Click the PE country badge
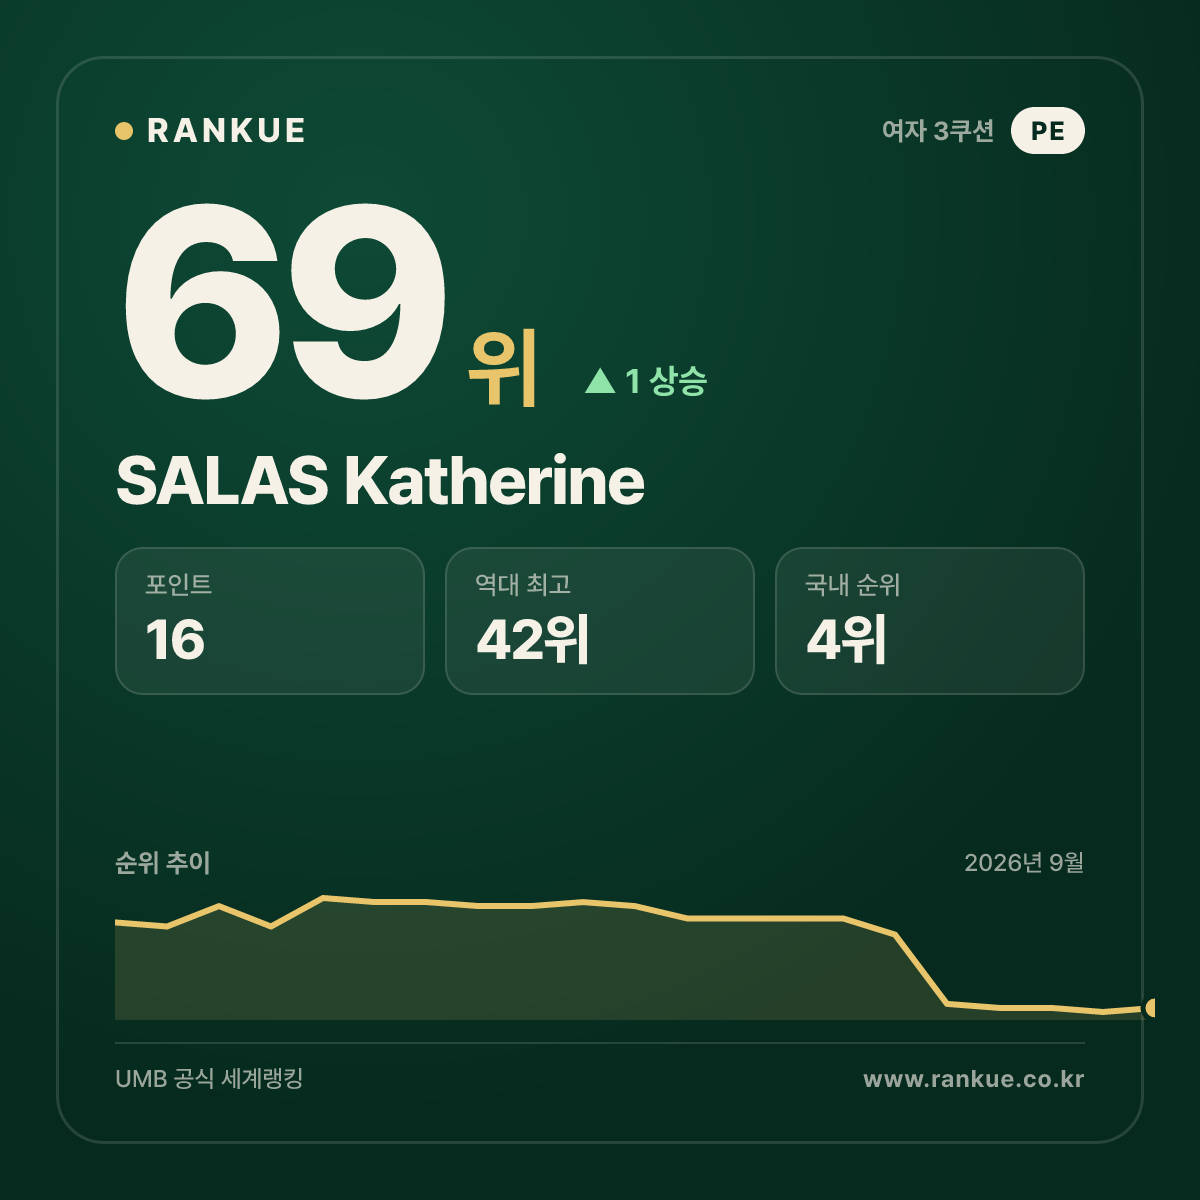 (x=1047, y=130)
